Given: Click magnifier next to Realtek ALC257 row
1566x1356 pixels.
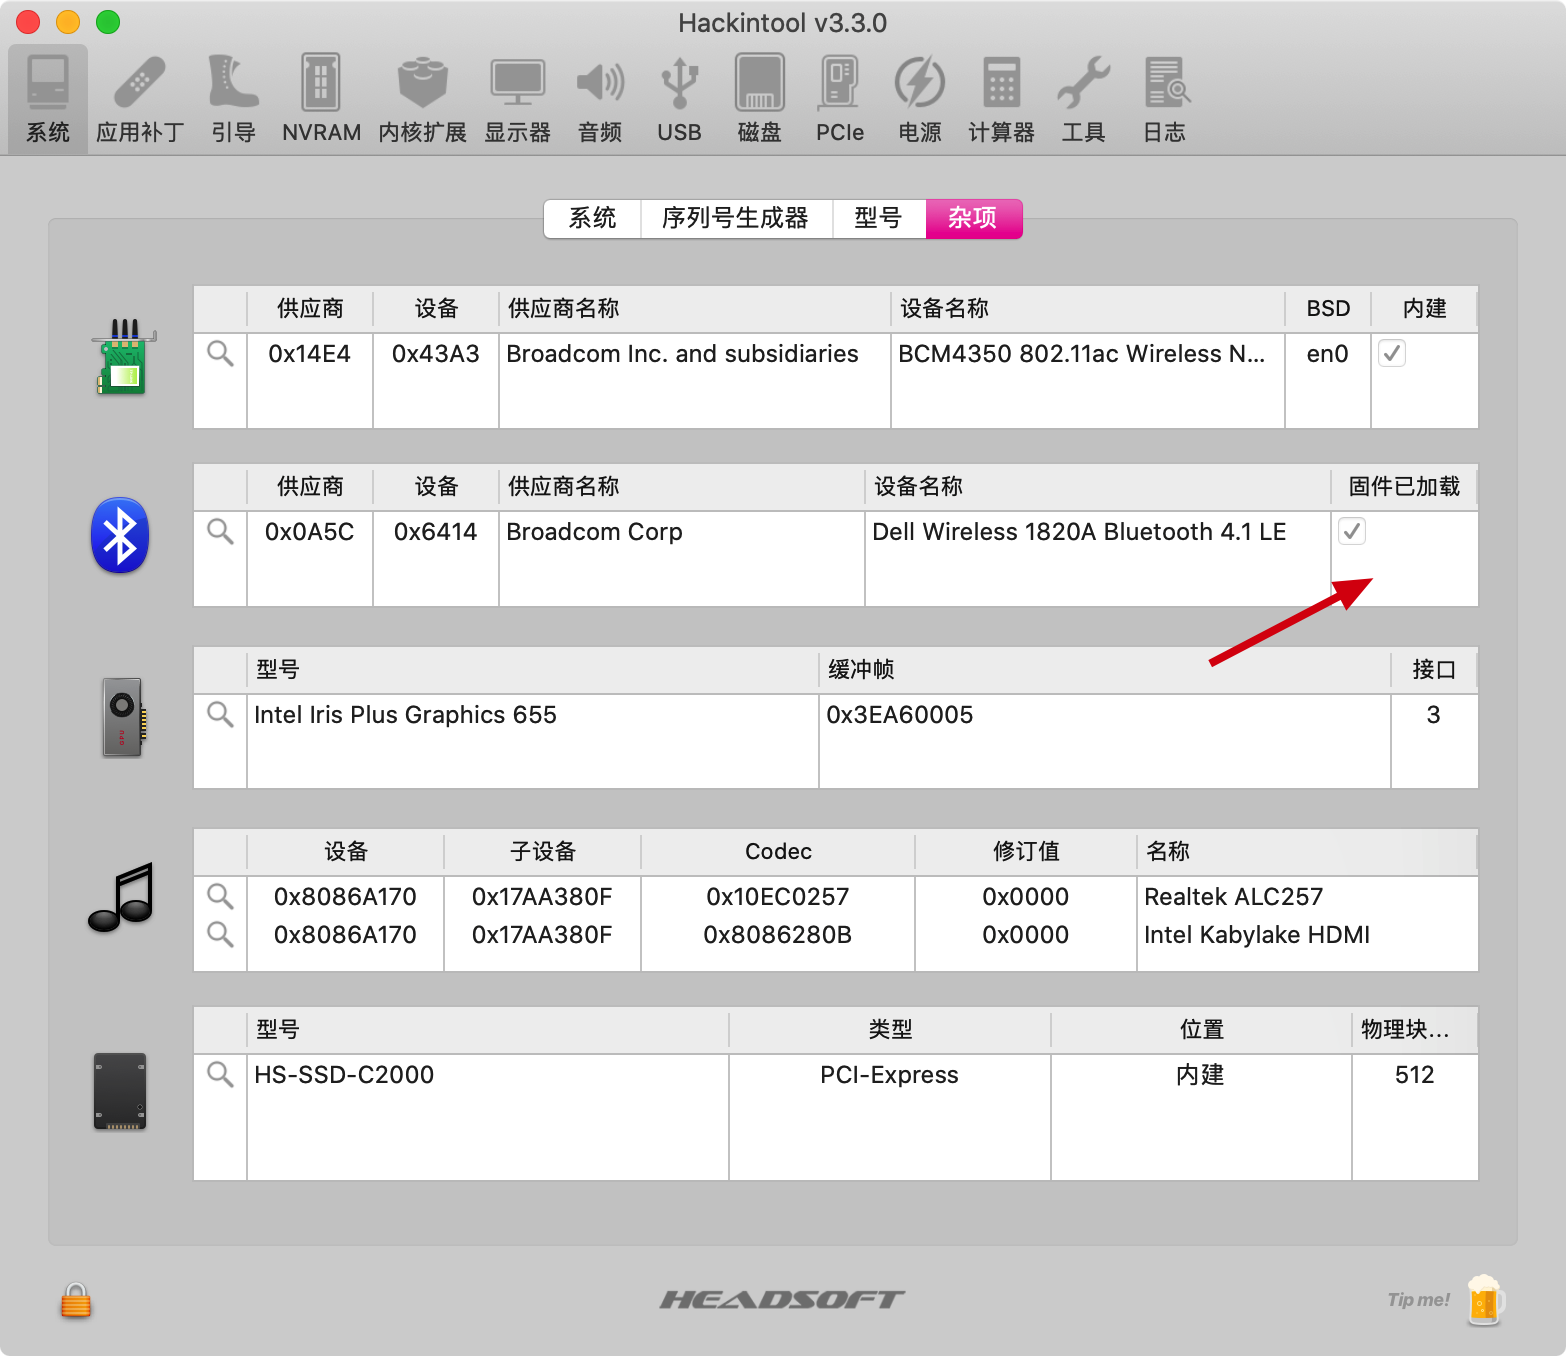Looking at the screenshot, I should tap(220, 896).
